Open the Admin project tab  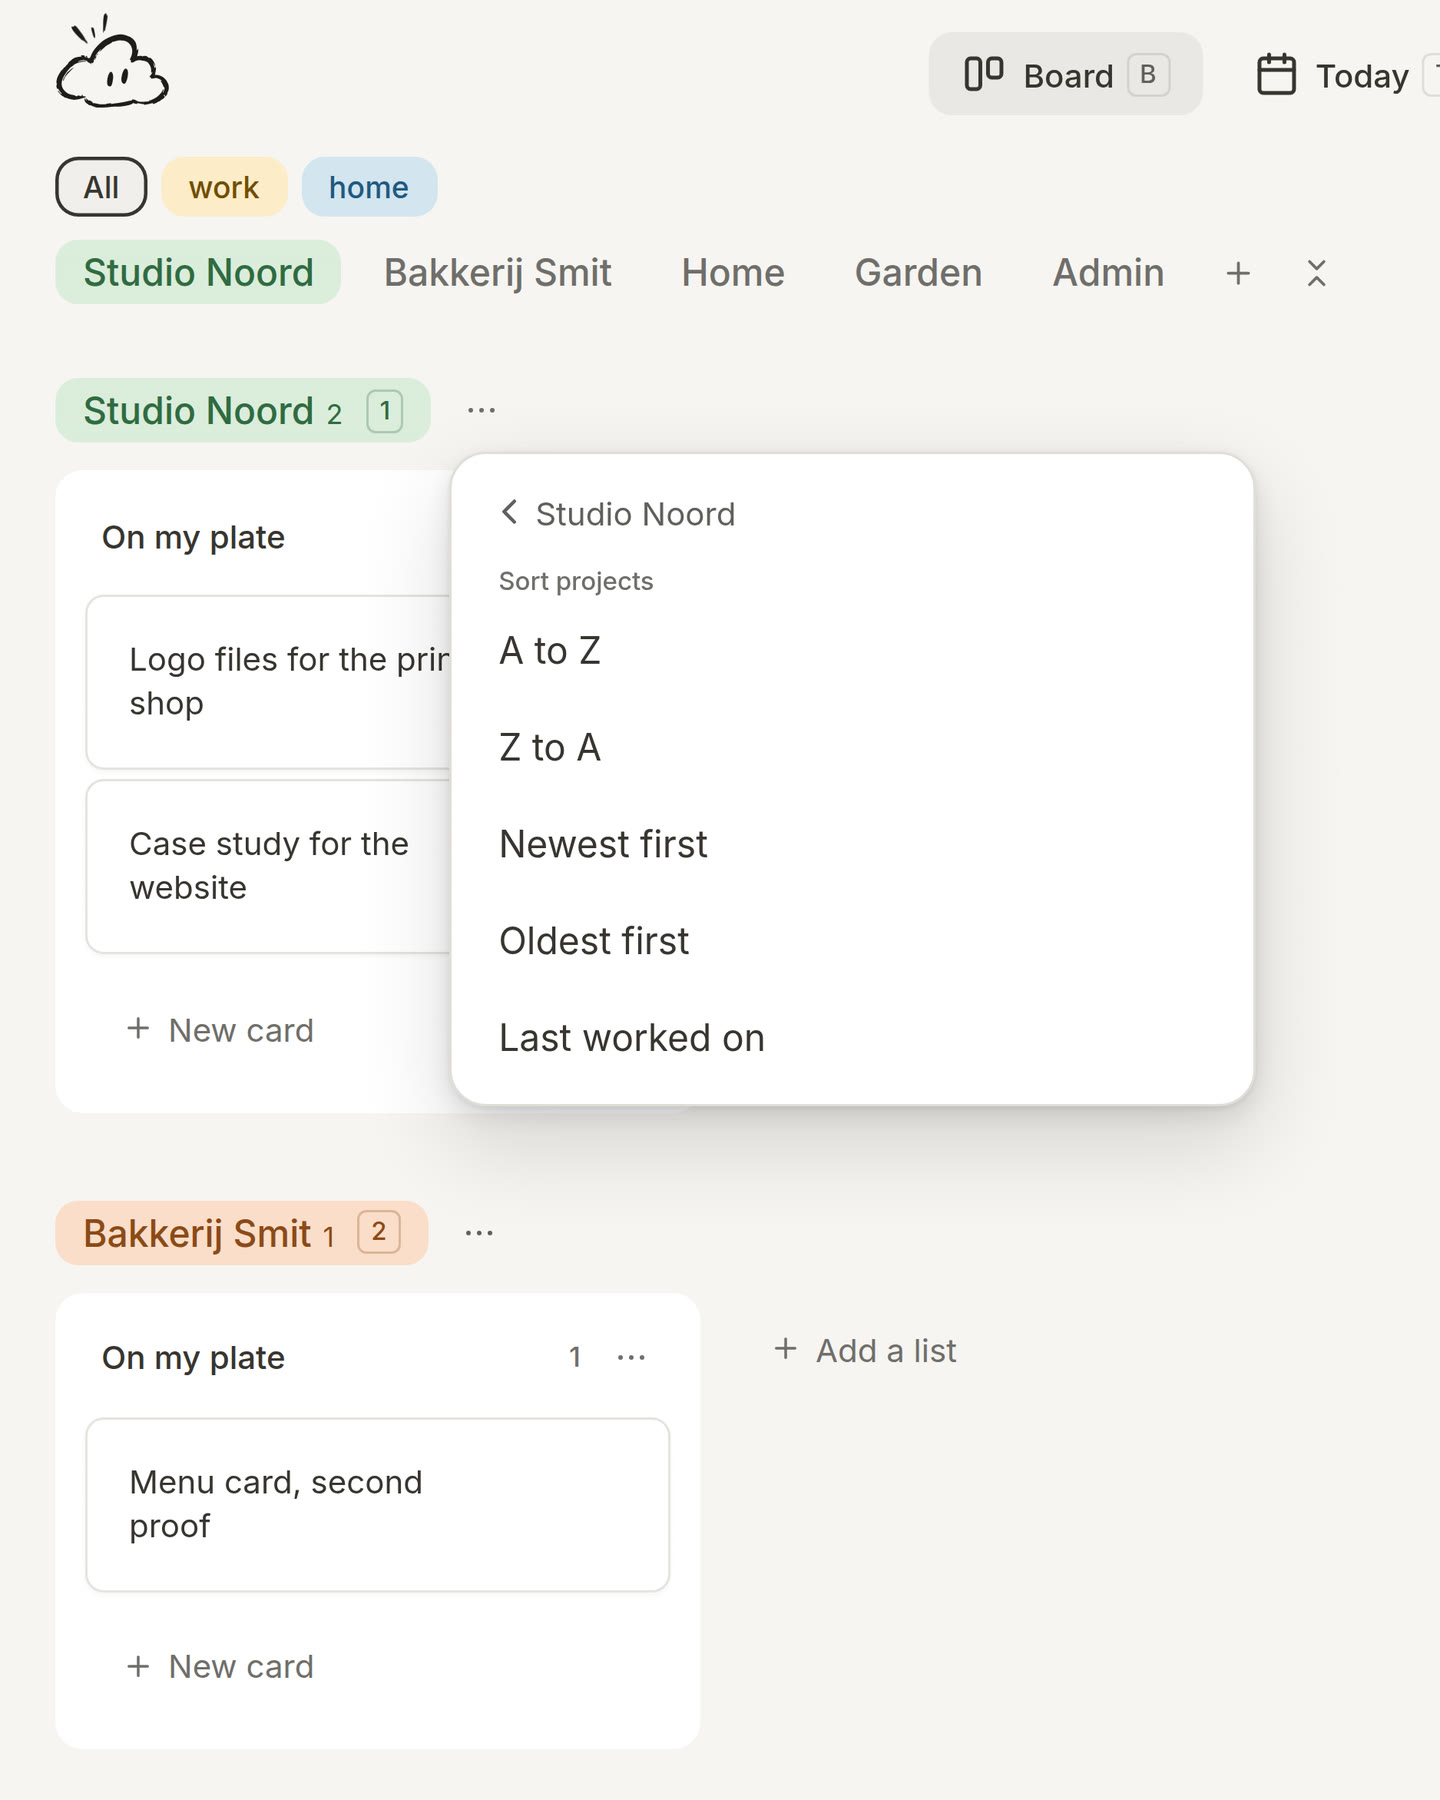[x=1108, y=272]
